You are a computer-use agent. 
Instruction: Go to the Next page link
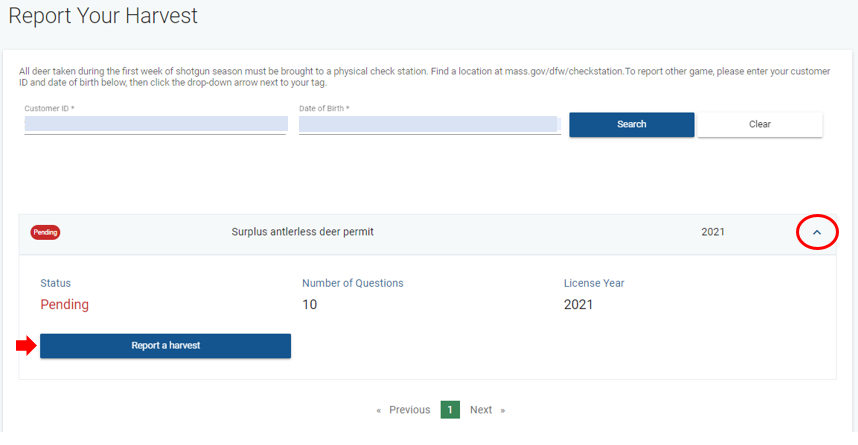[x=481, y=410]
